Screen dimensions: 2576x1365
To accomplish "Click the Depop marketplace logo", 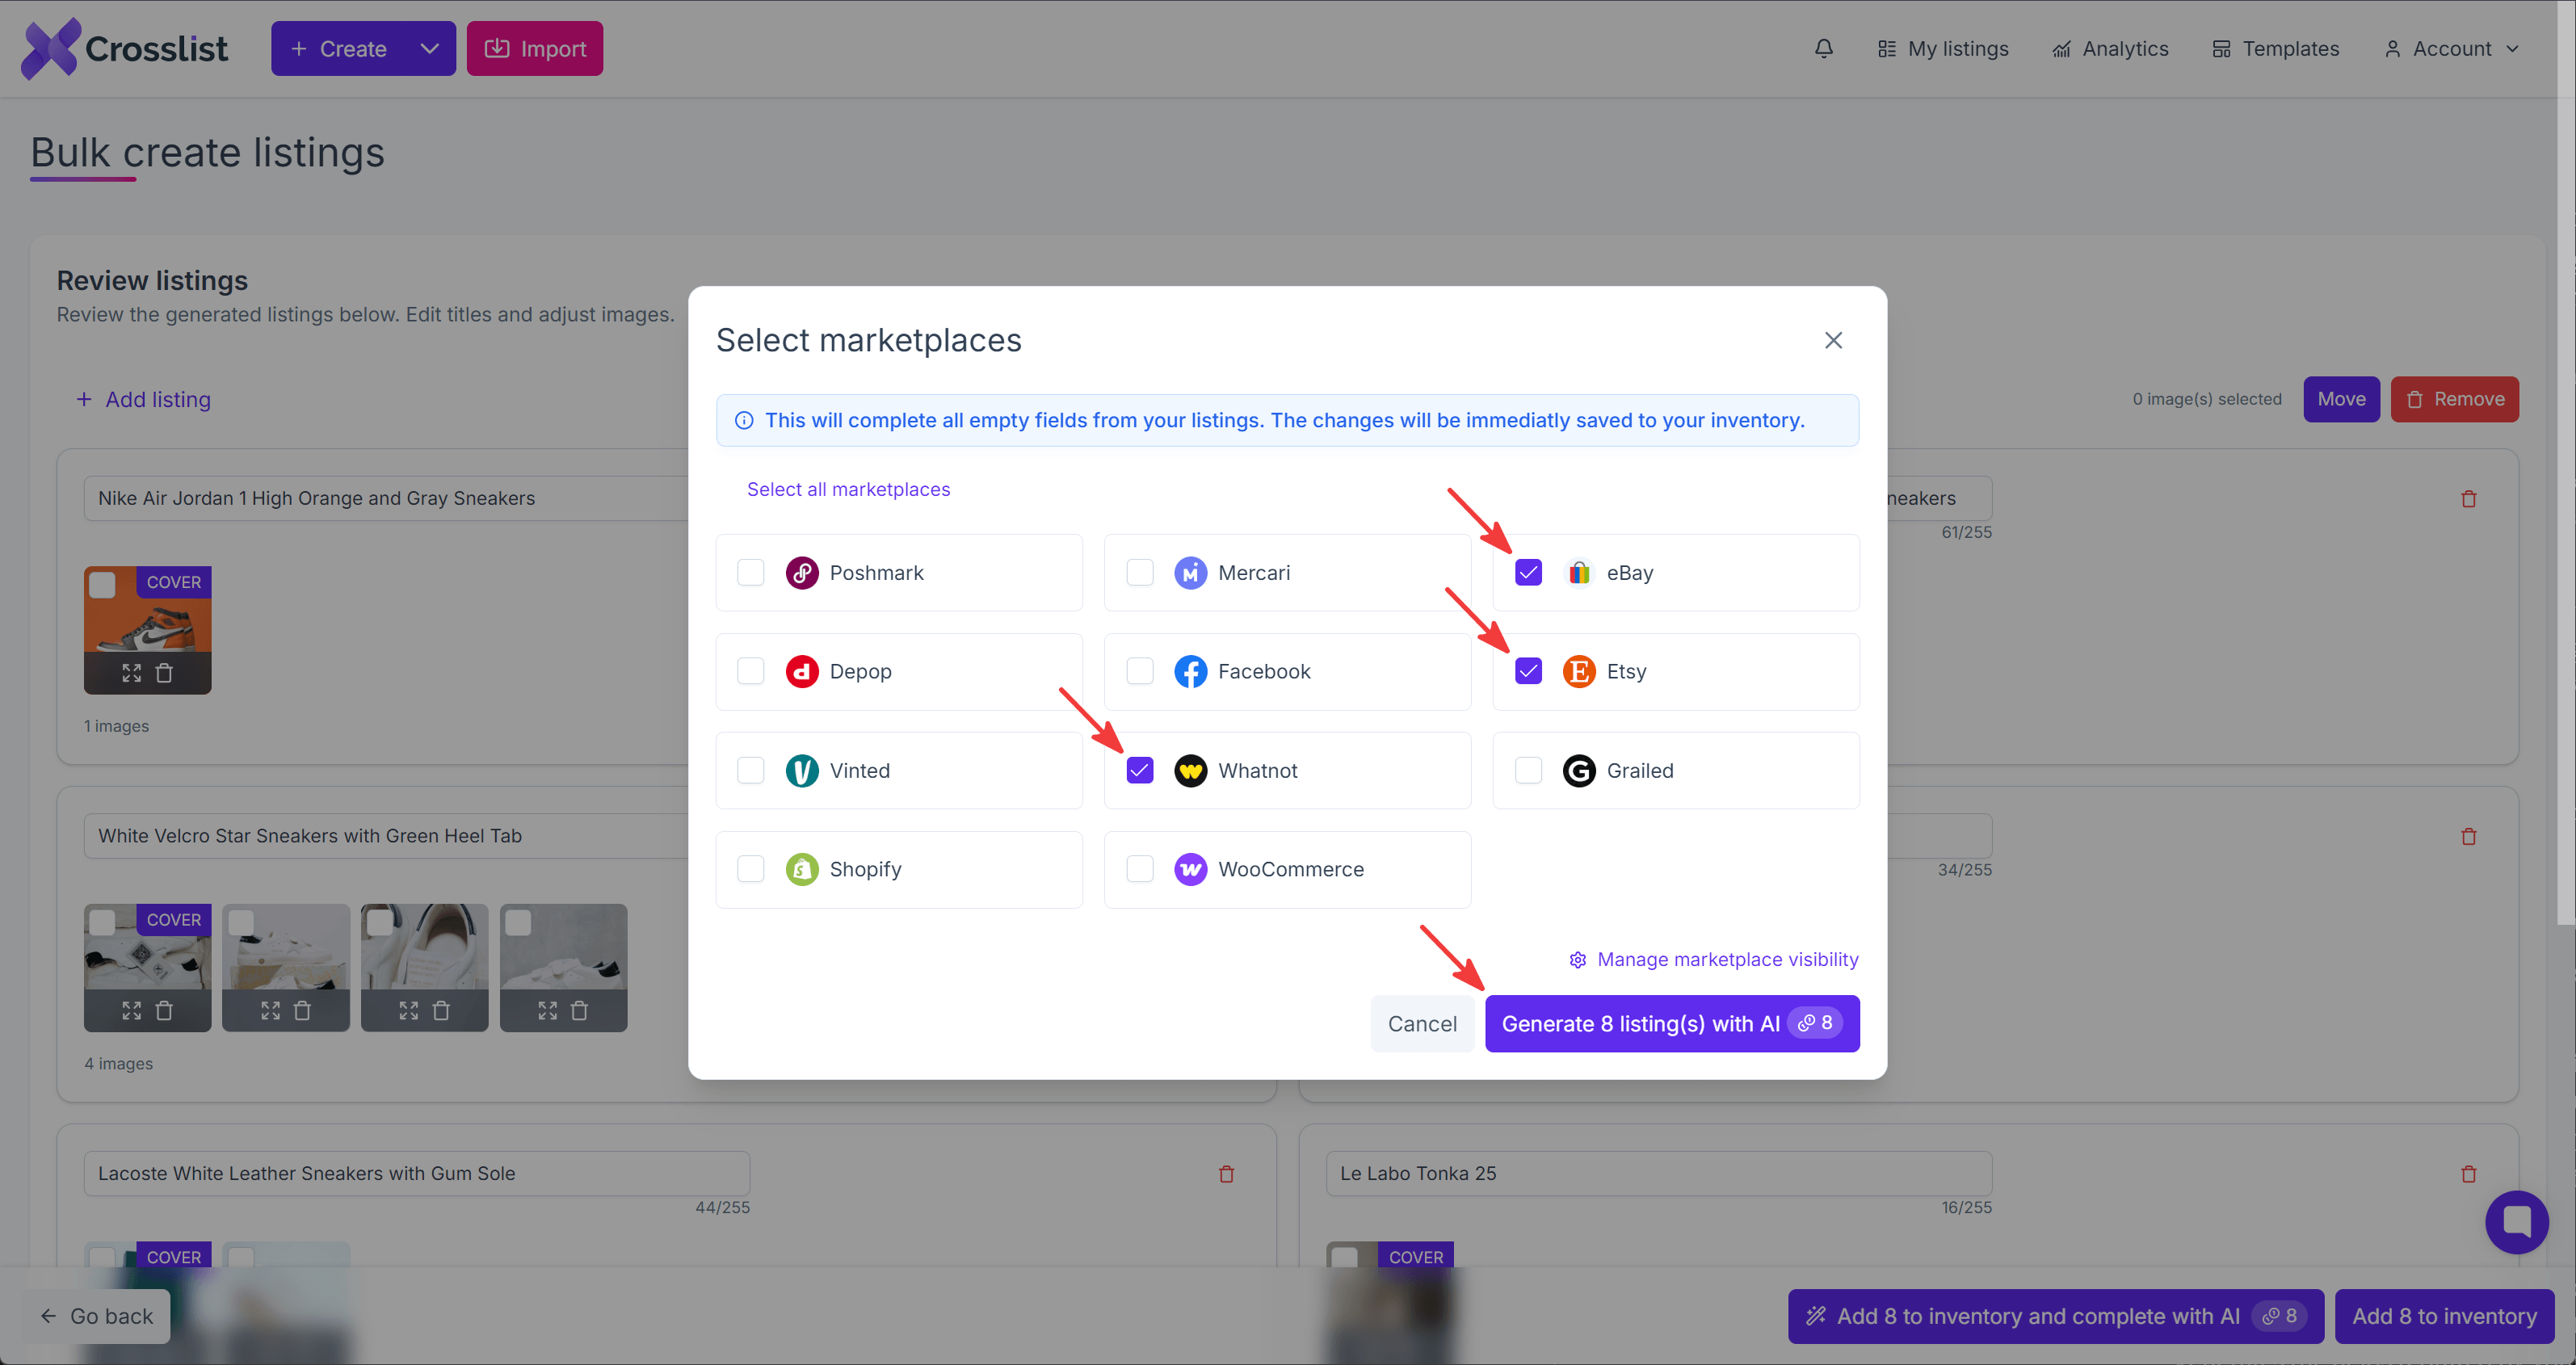I will [x=801, y=671].
